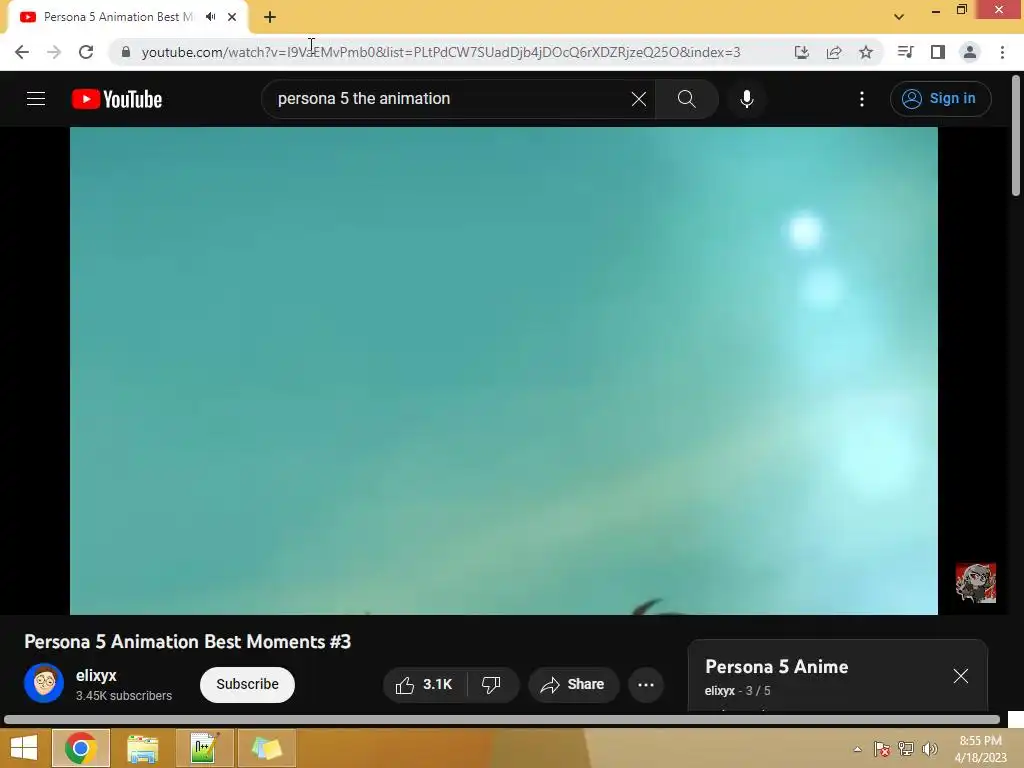
Task: Clear the search box text
Action: click(x=639, y=99)
